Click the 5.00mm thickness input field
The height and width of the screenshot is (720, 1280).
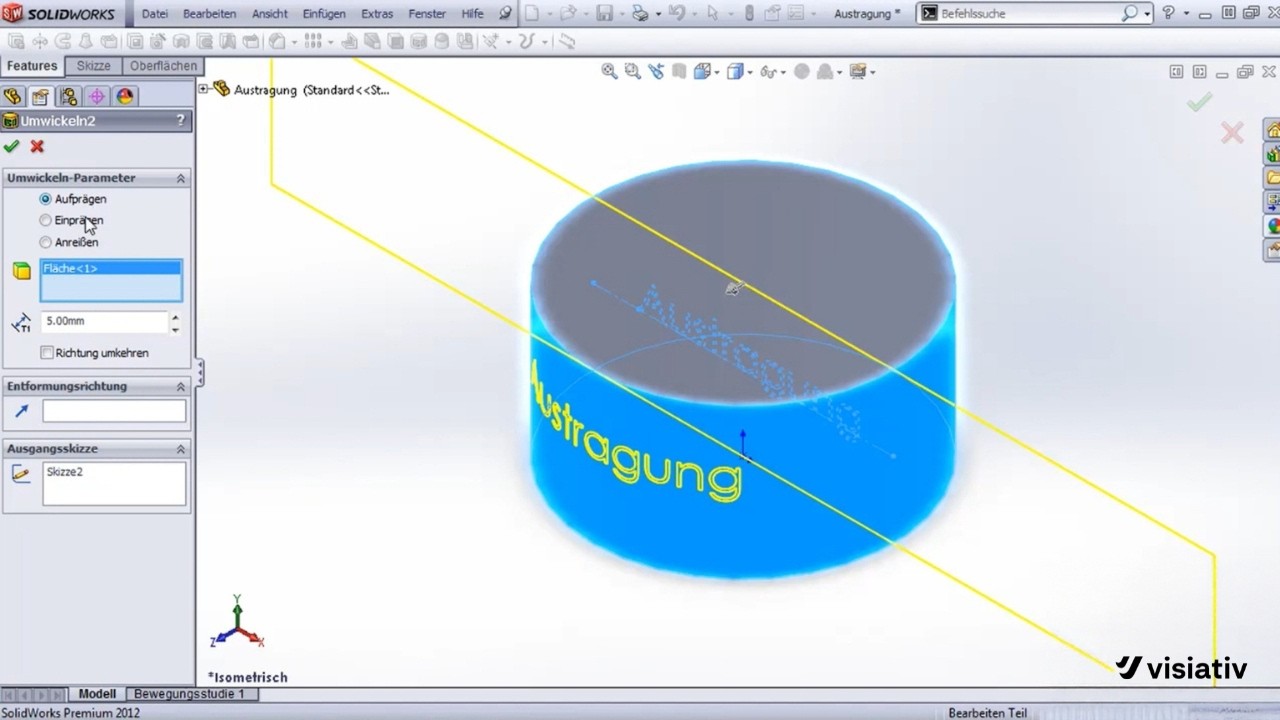tap(105, 321)
